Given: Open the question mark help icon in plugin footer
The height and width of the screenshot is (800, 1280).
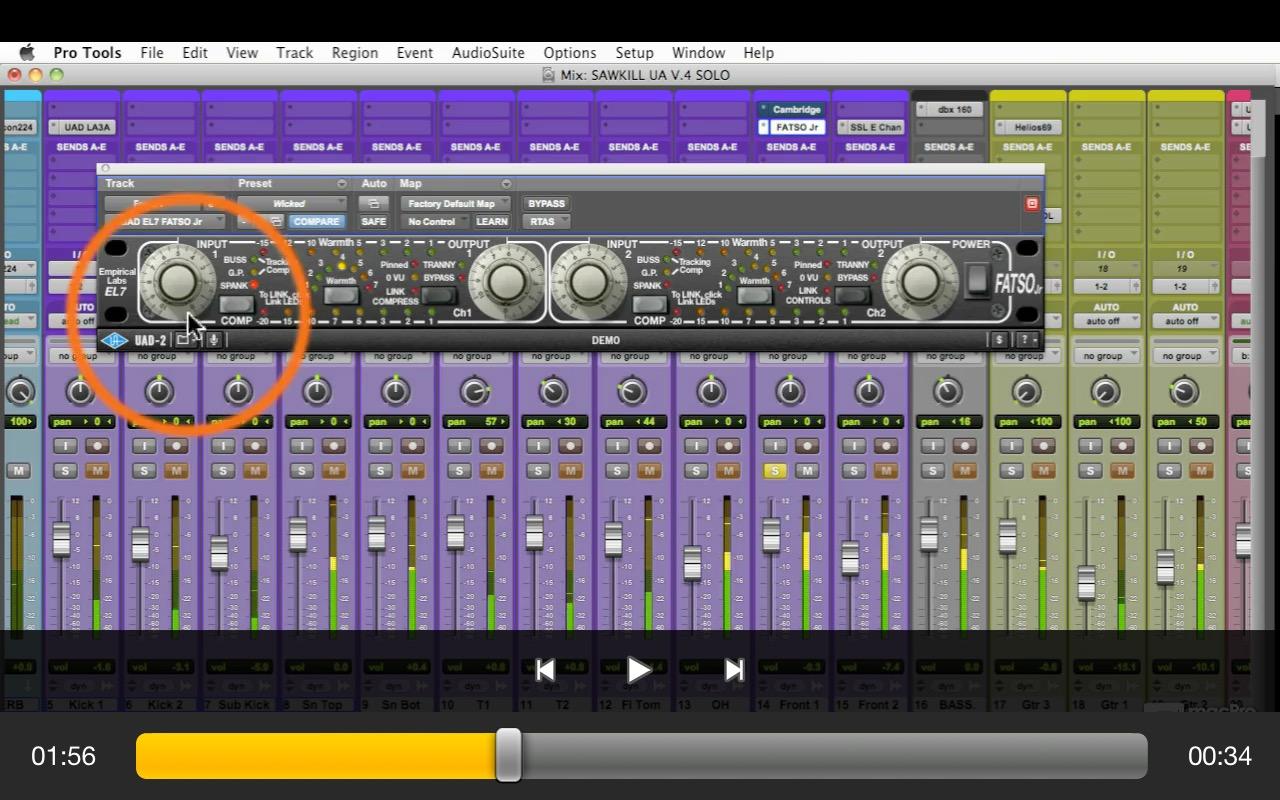Looking at the screenshot, I should tap(1026, 340).
